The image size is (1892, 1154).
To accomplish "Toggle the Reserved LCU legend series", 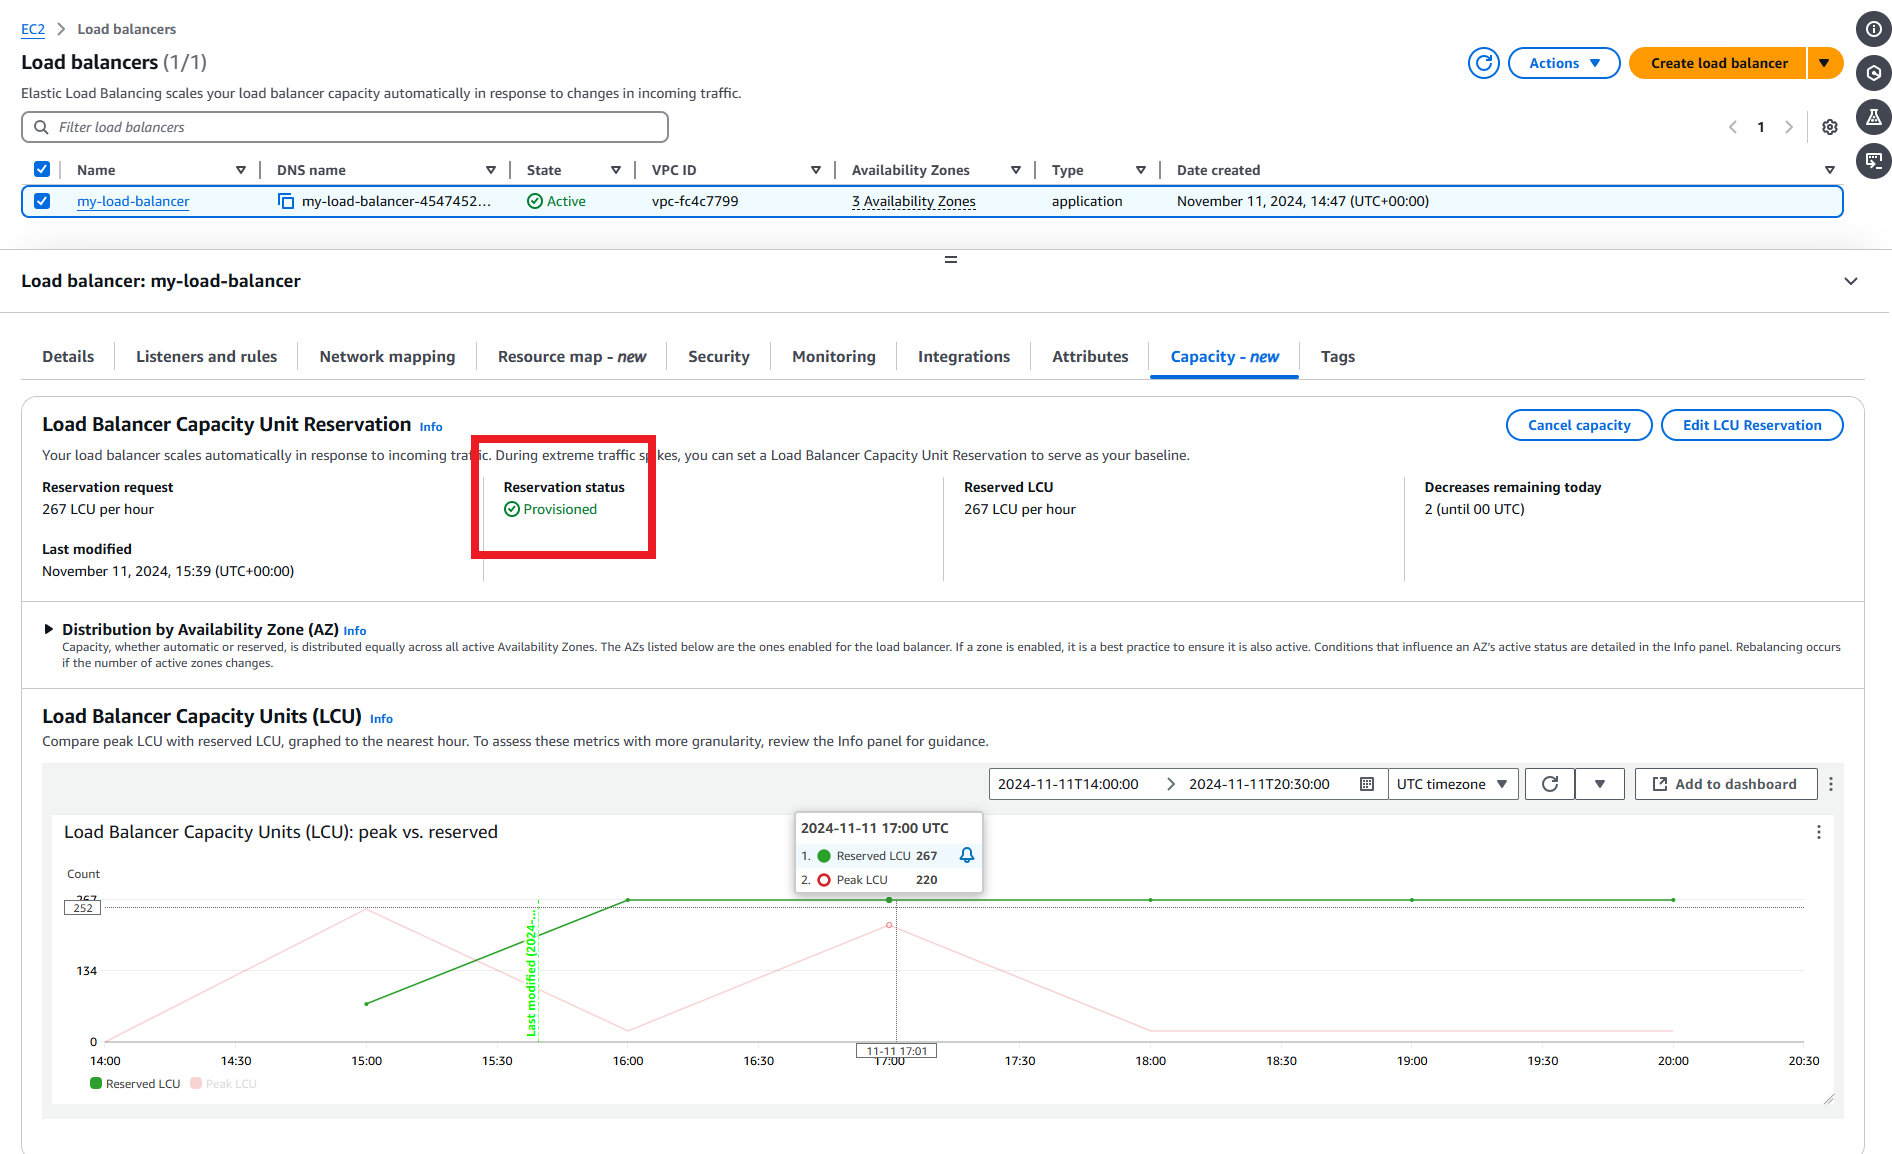I will pos(135,1084).
